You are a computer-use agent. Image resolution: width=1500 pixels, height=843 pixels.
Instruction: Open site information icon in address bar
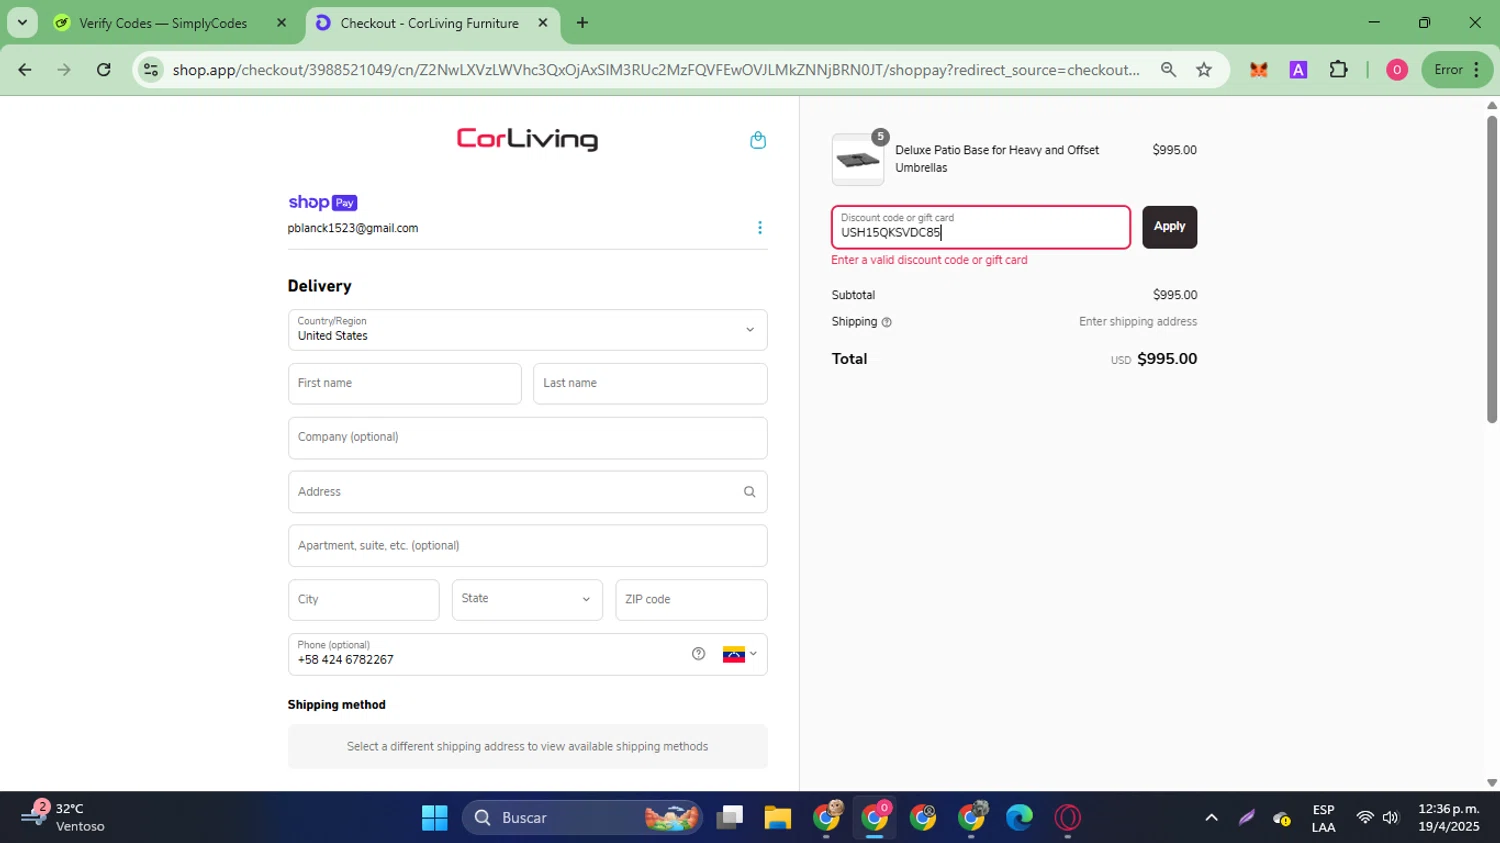151,70
